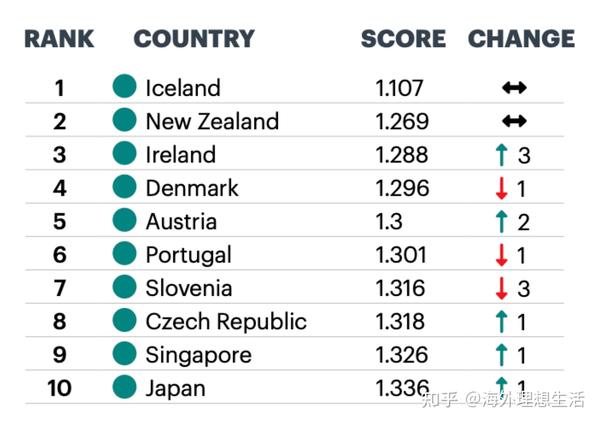Click Denmark's red down arrow
This screenshot has width=600, height=424.
coord(502,188)
